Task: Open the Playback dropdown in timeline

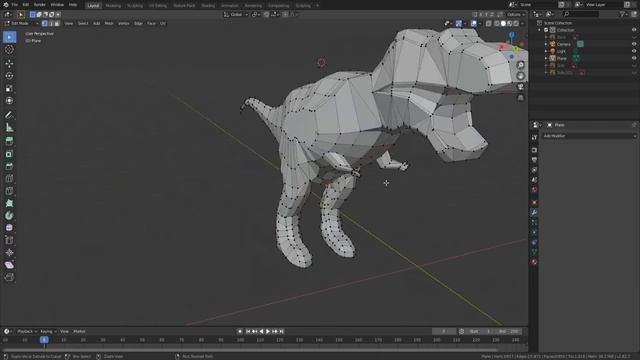Action: click(27, 332)
